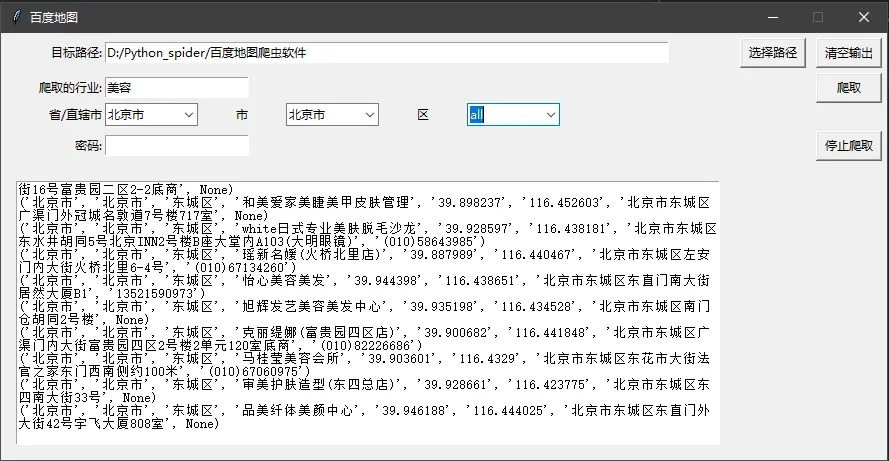Click the 百度地图 window title
The width and height of the screenshot is (889, 461).
click(54, 18)
